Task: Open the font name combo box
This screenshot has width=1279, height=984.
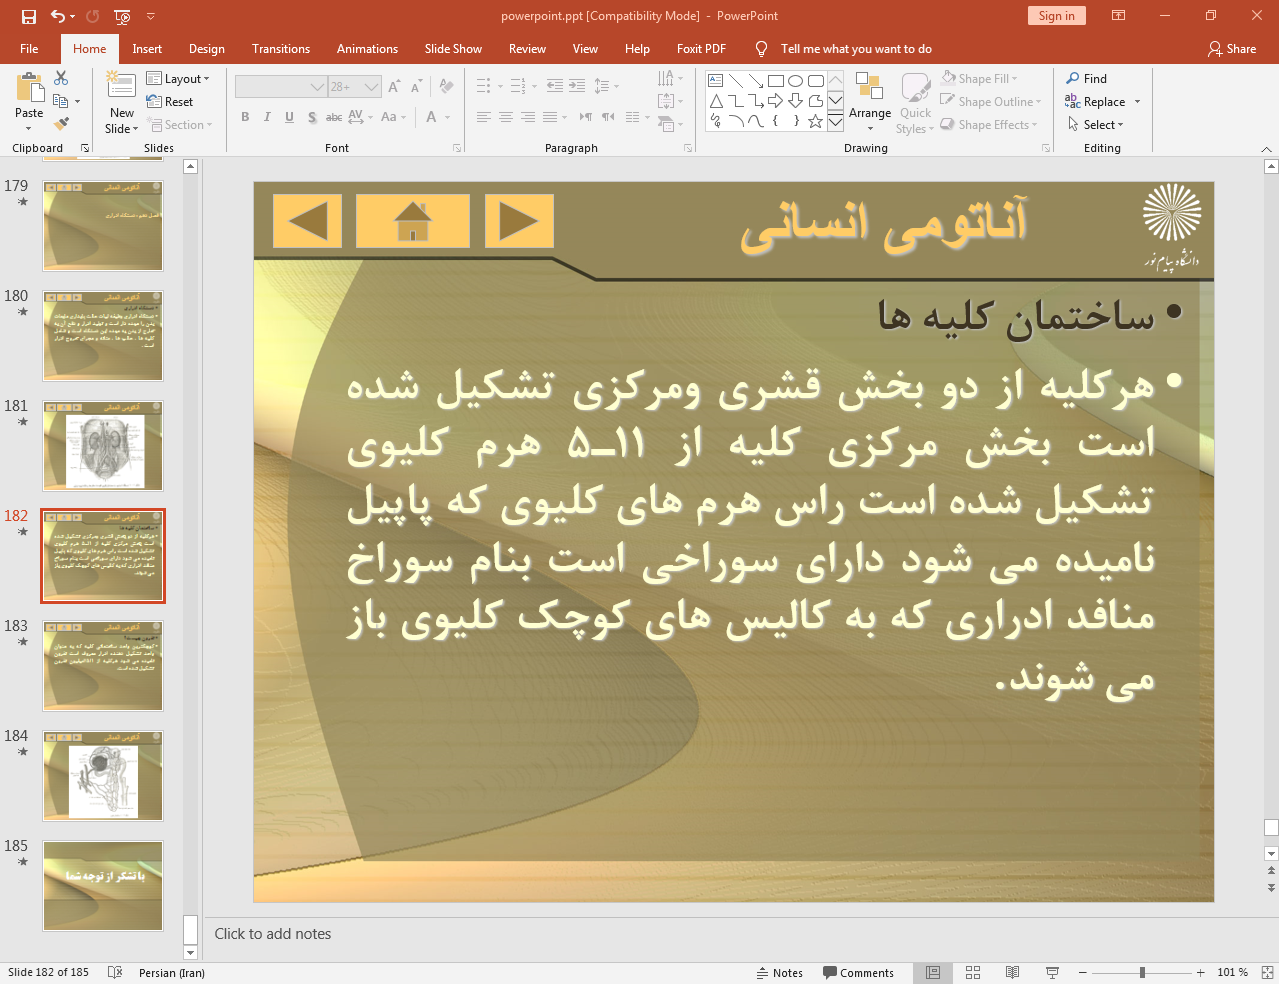Action: [281, 87]
